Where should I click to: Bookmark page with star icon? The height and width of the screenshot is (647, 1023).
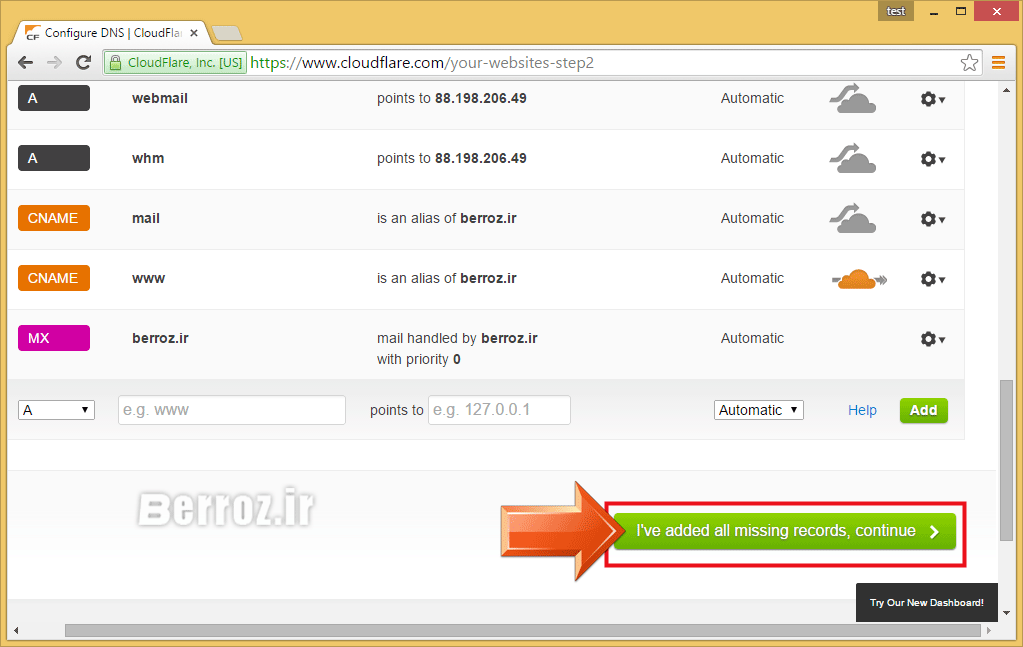[x=969, y=63]
